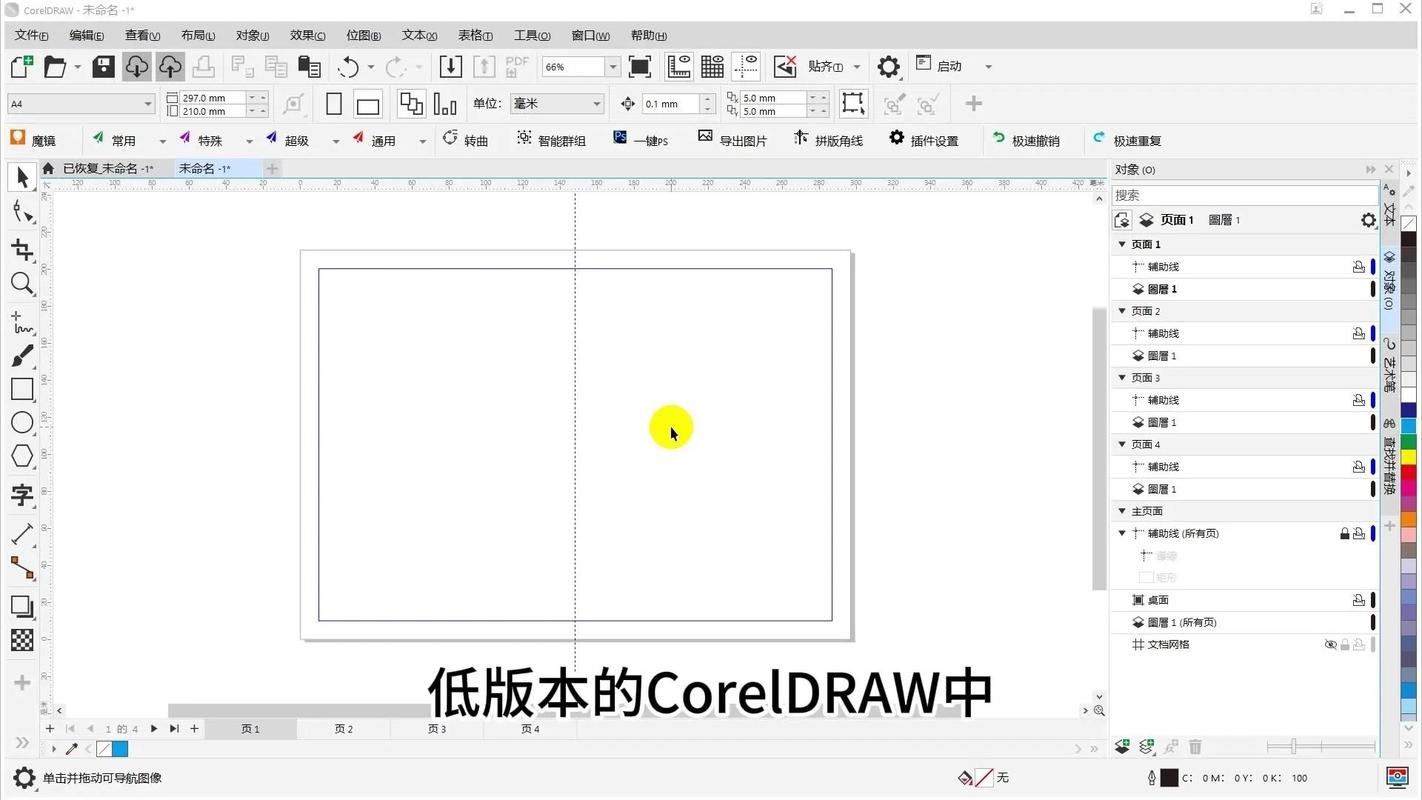This screenshot has height=800, width=1422.
Task: Select the Rectangle tool
Action: tap(22, 389)
